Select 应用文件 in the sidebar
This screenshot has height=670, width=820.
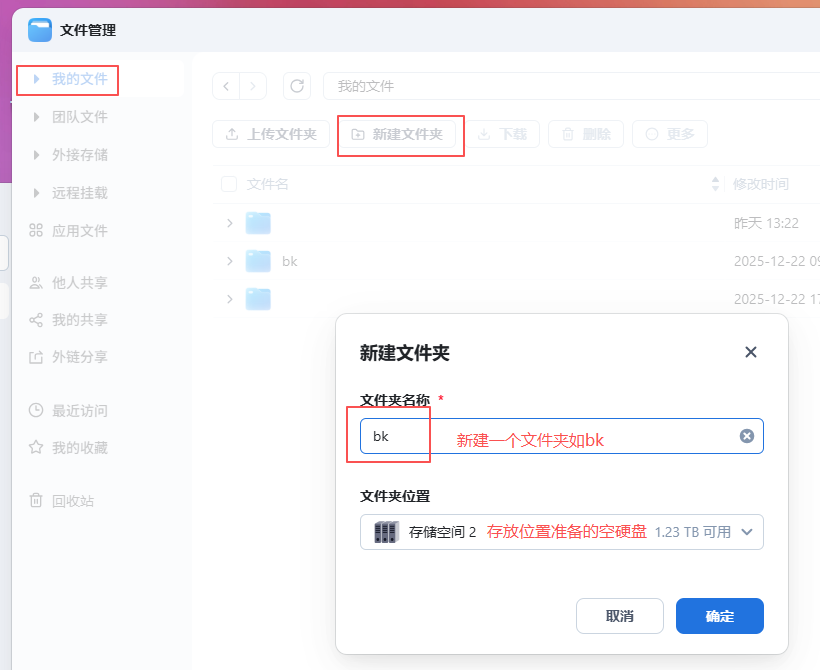click(x=79, y=230)
